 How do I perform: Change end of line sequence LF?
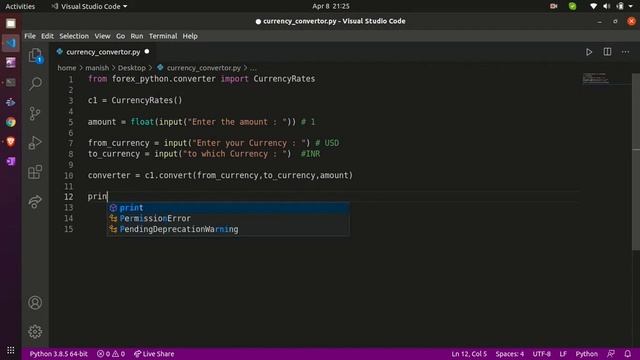[563, 353]
